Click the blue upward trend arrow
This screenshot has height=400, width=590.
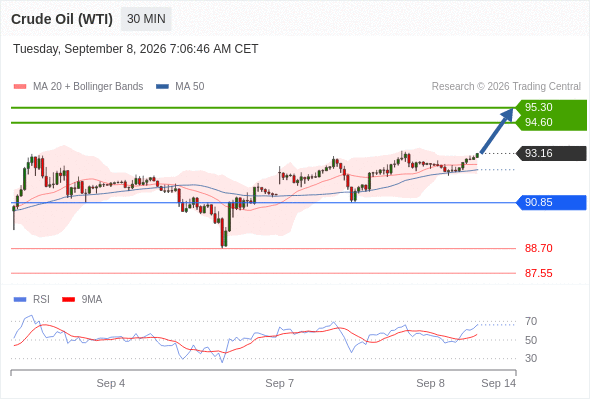[497, 131]
